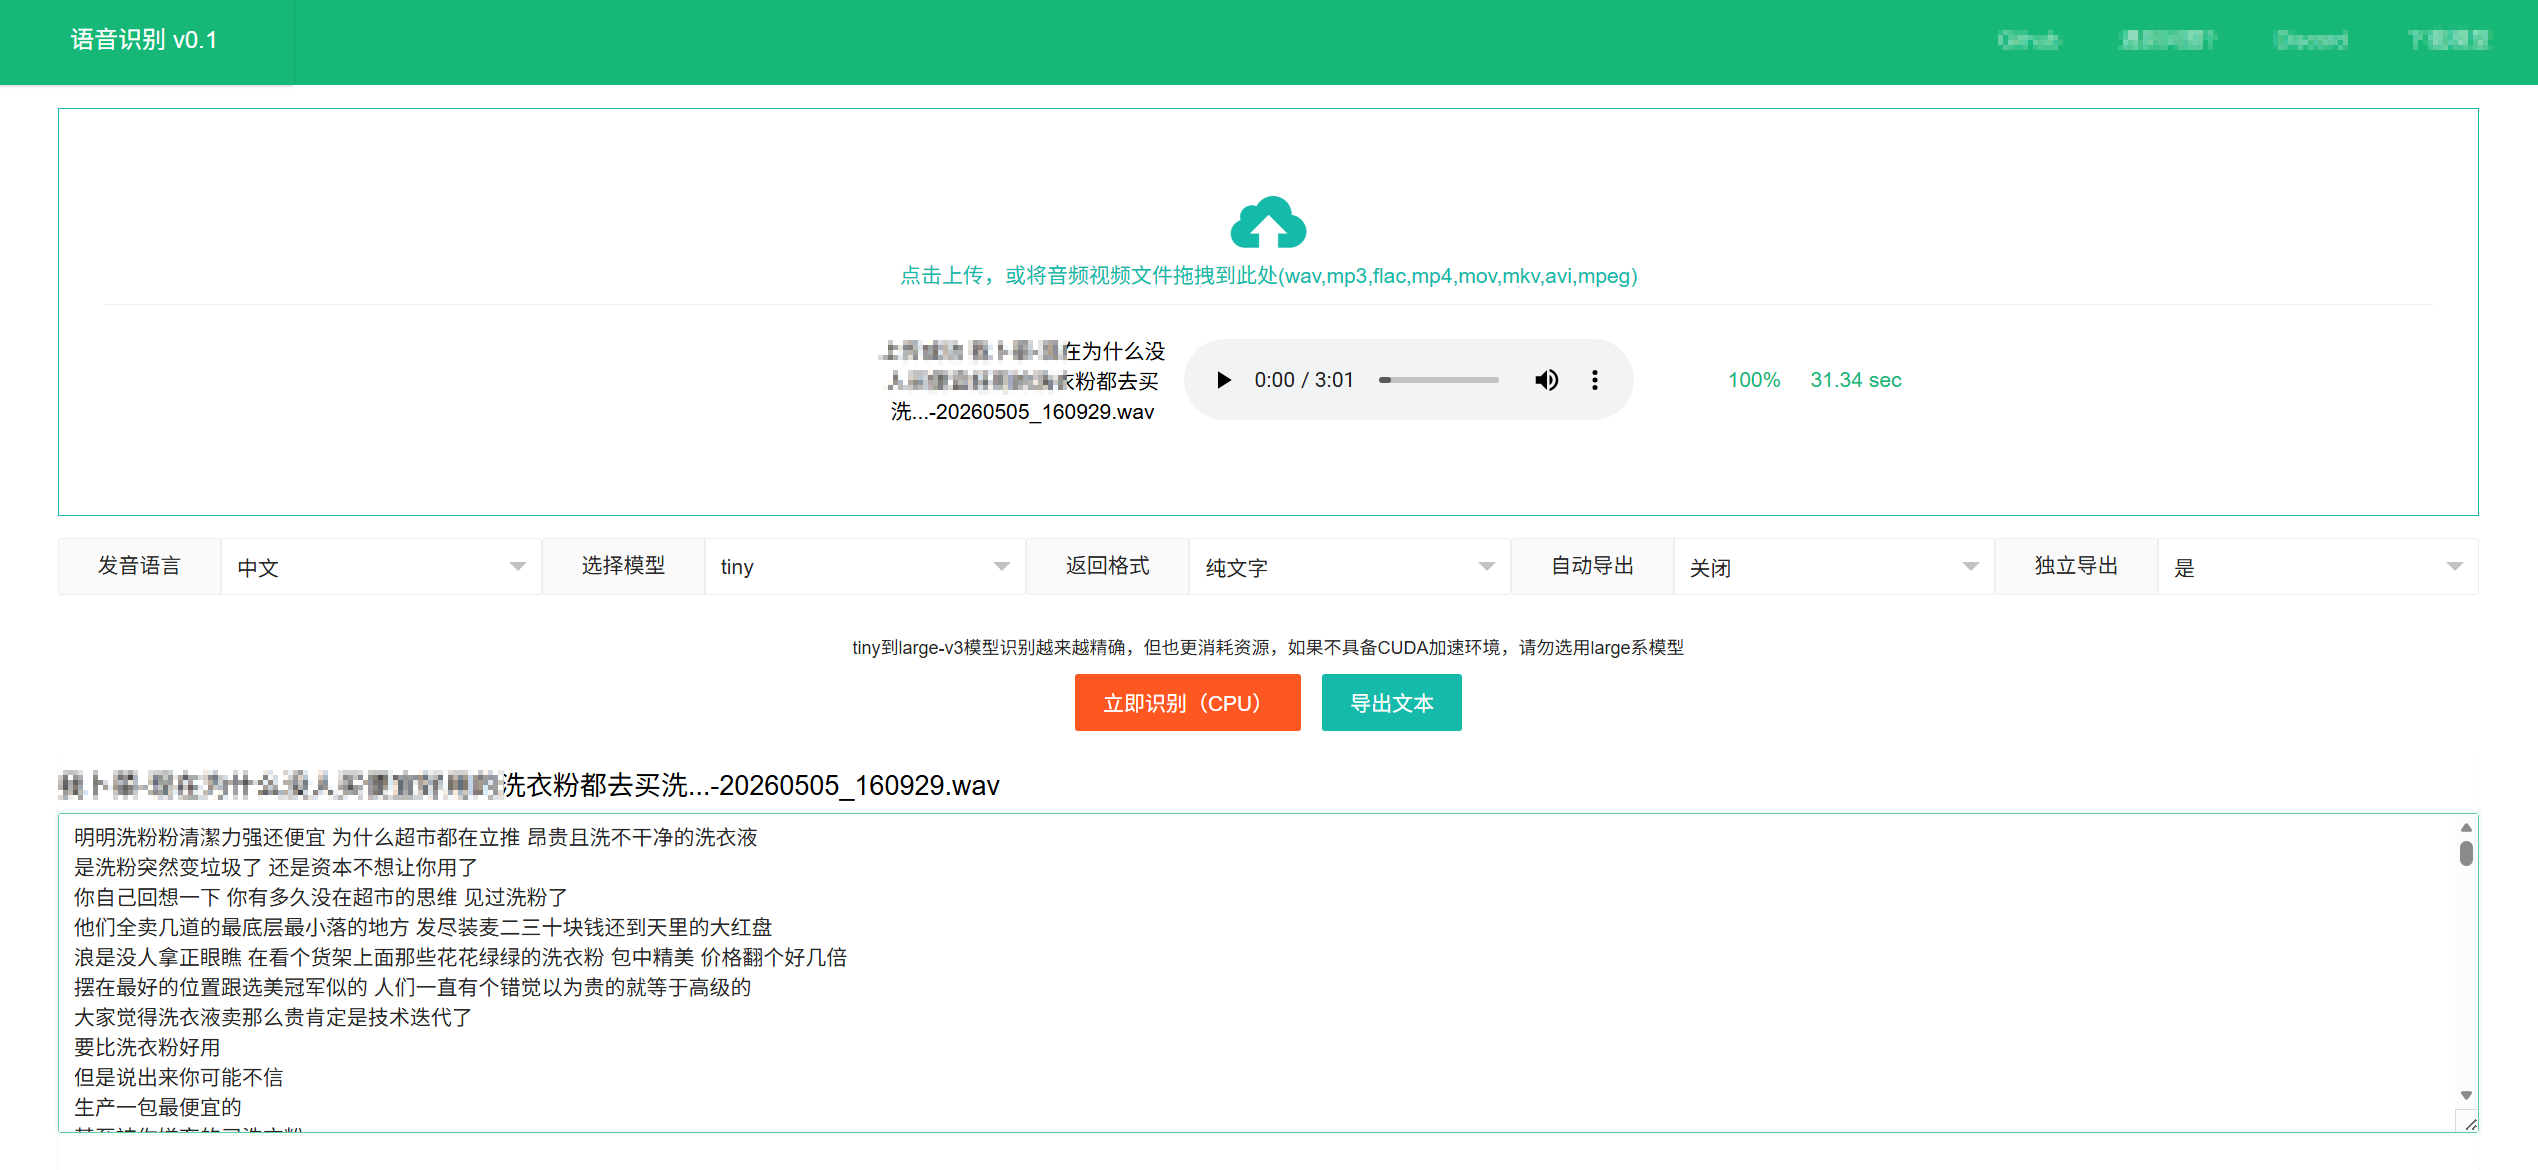2538x1170 pixels.
Task: Click the 100% progress value
Action: point(1754,380)
